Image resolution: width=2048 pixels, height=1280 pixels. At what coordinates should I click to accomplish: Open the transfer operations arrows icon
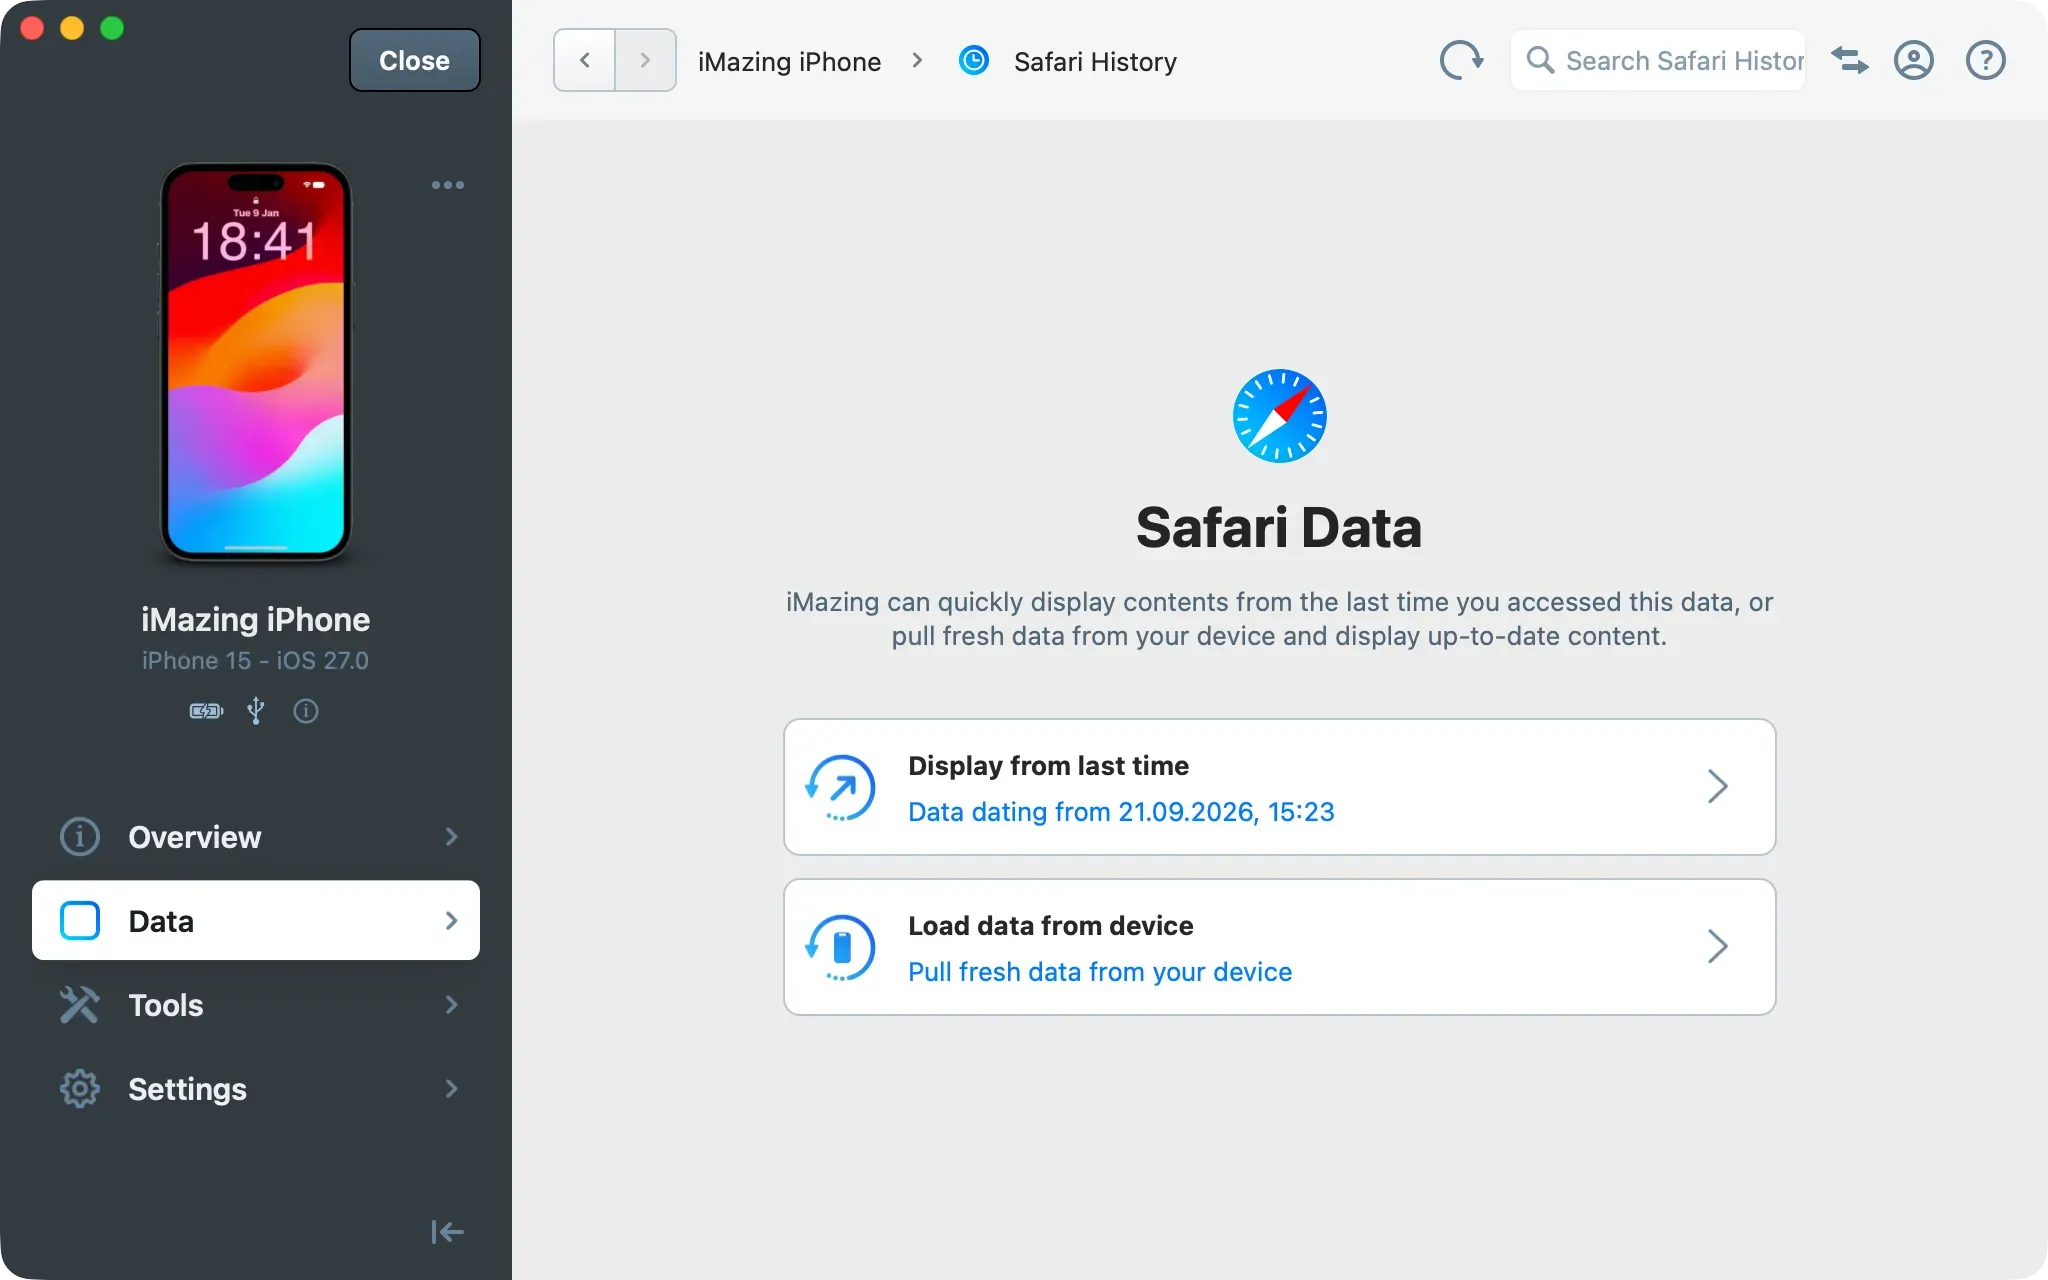(x=1849, y=60)
